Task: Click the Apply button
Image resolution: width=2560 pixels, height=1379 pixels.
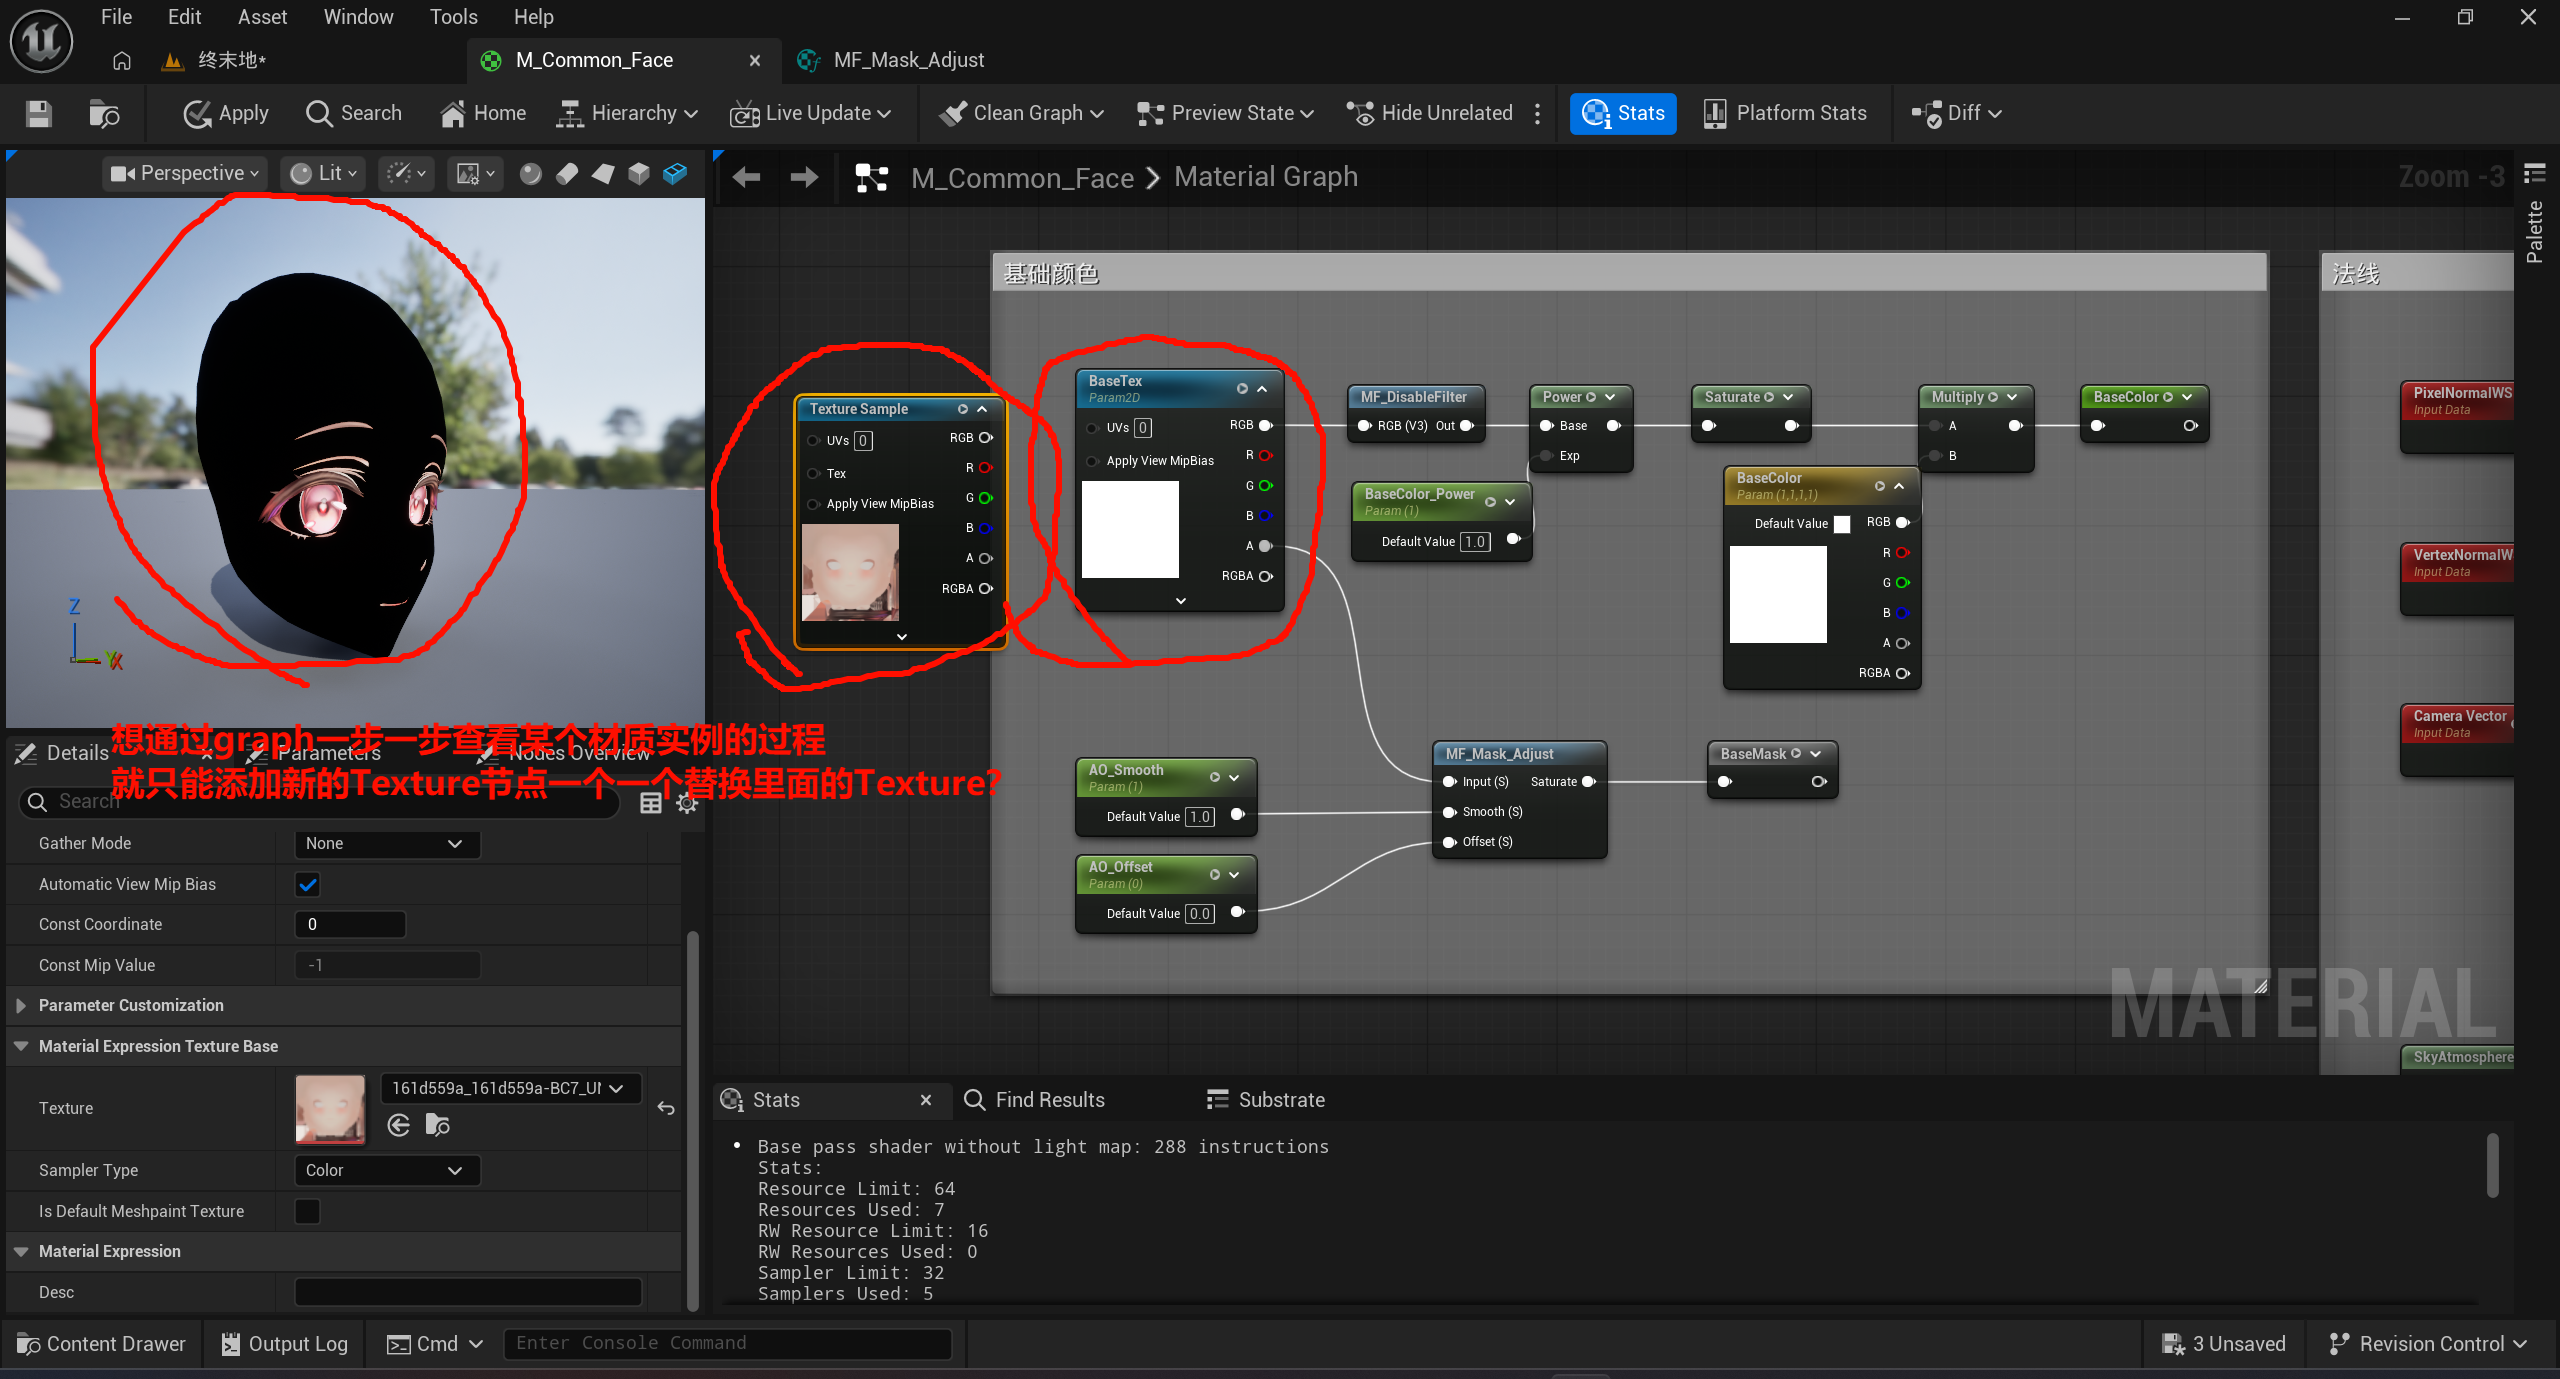Action: coord(226,113)
